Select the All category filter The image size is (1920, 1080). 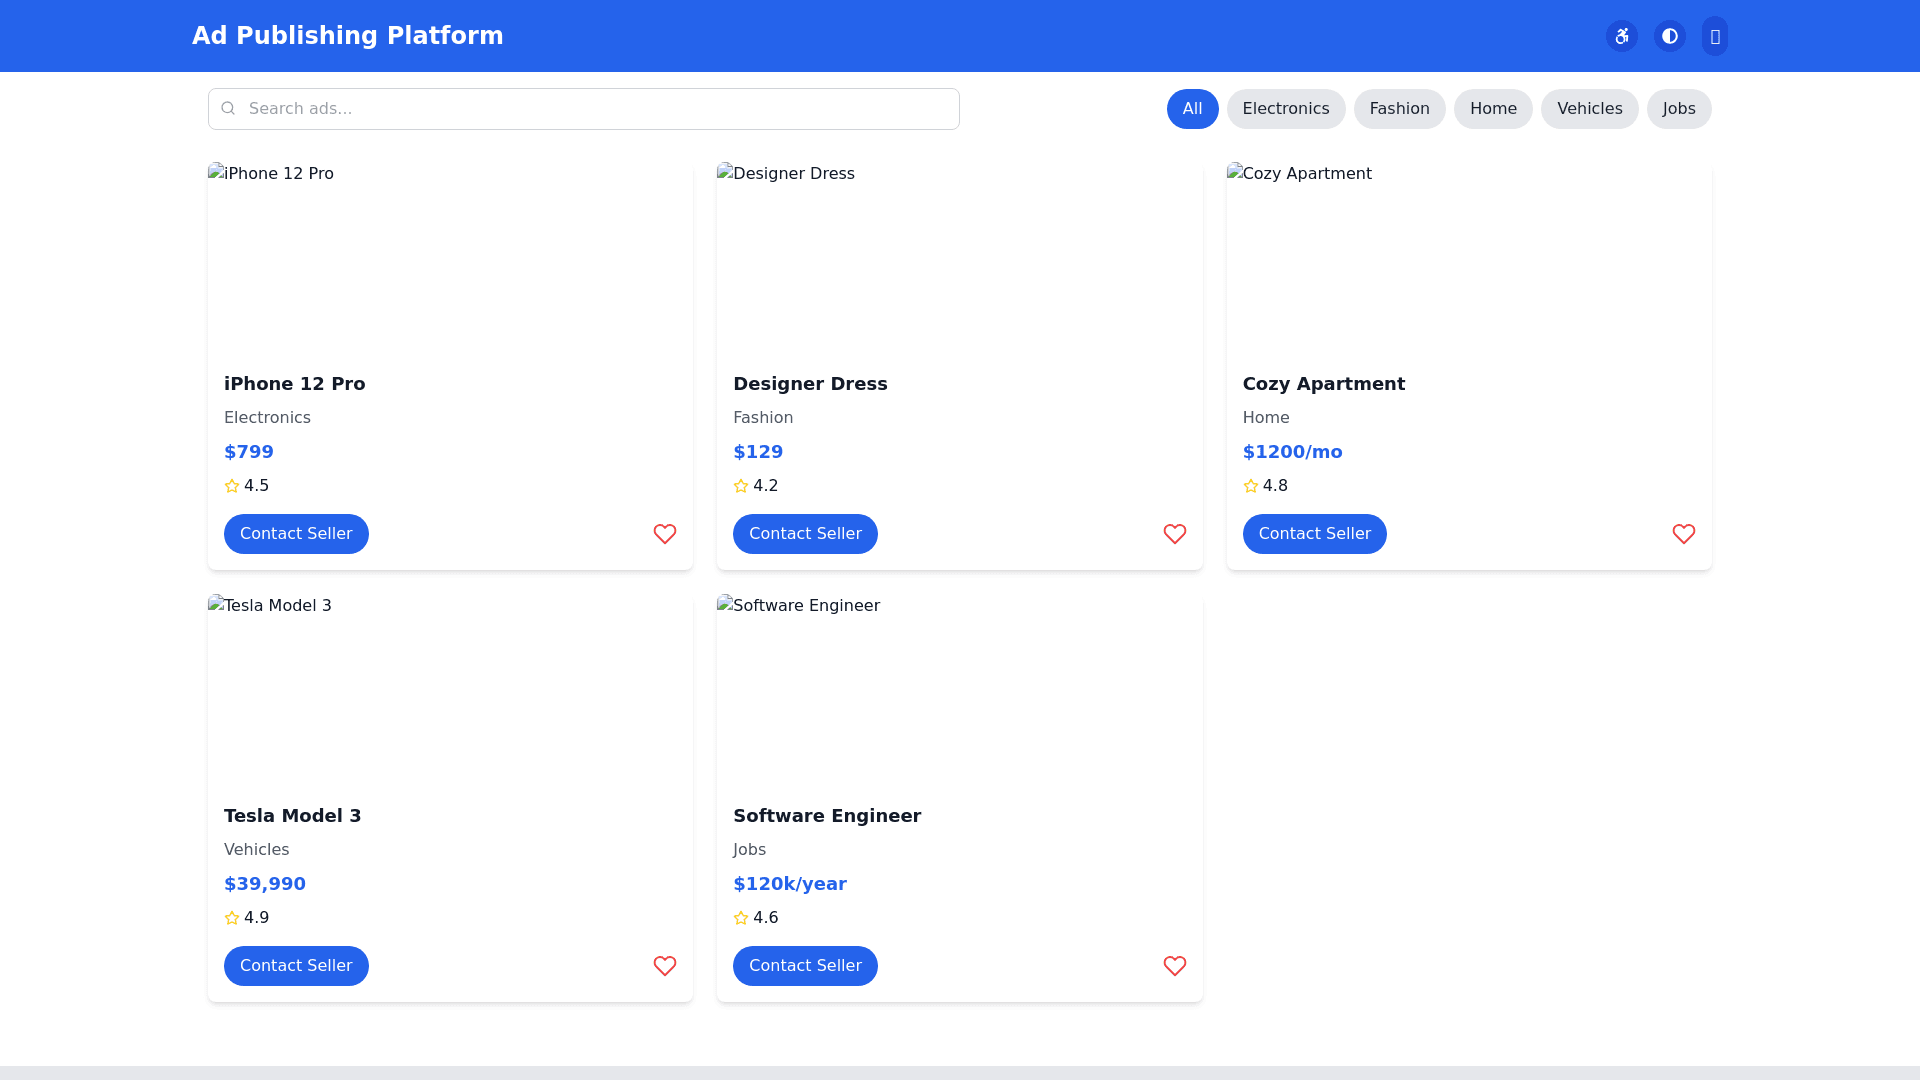[x=1192, y=109]
